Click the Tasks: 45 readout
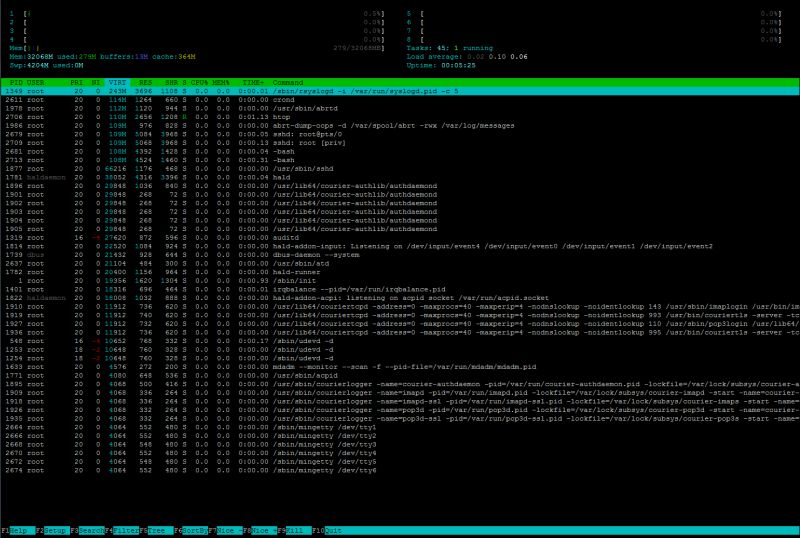 click(x=449, y=48)
